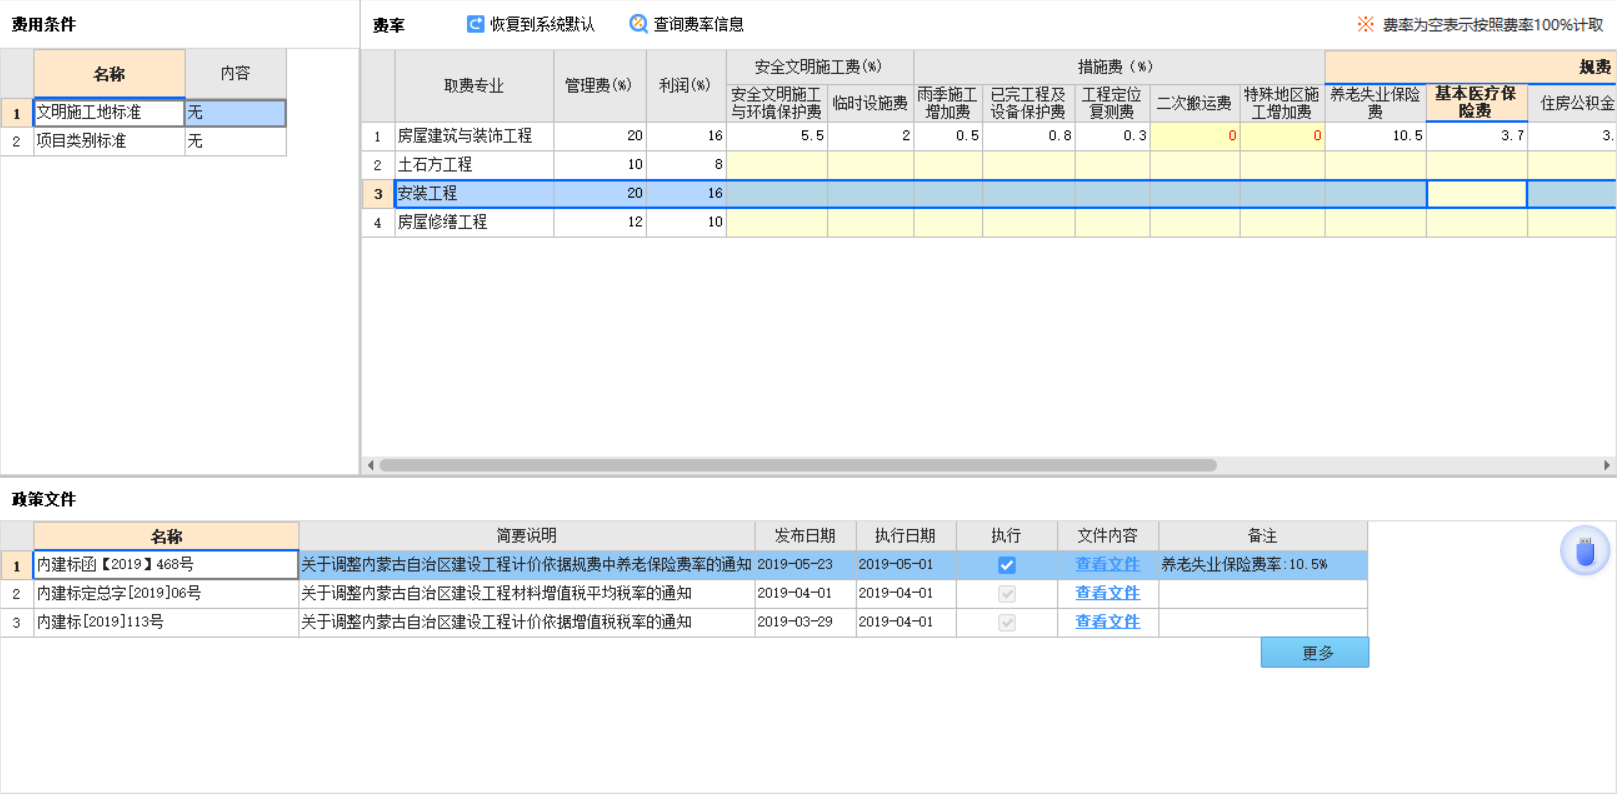Click the restore to system default icon

point(475,24)
